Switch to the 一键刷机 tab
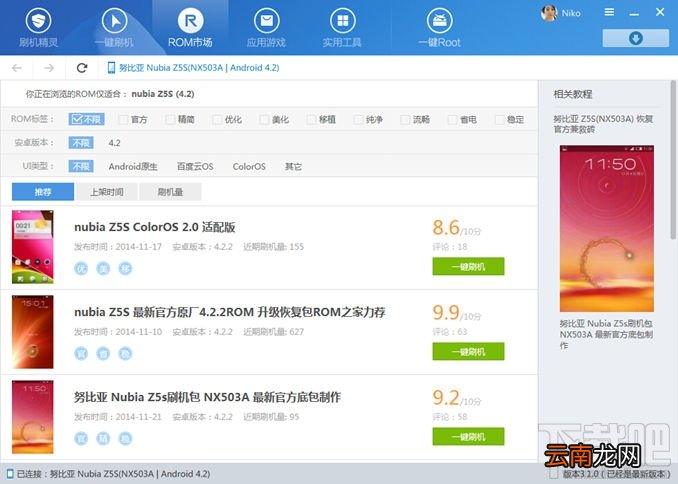 coord(114,28)
